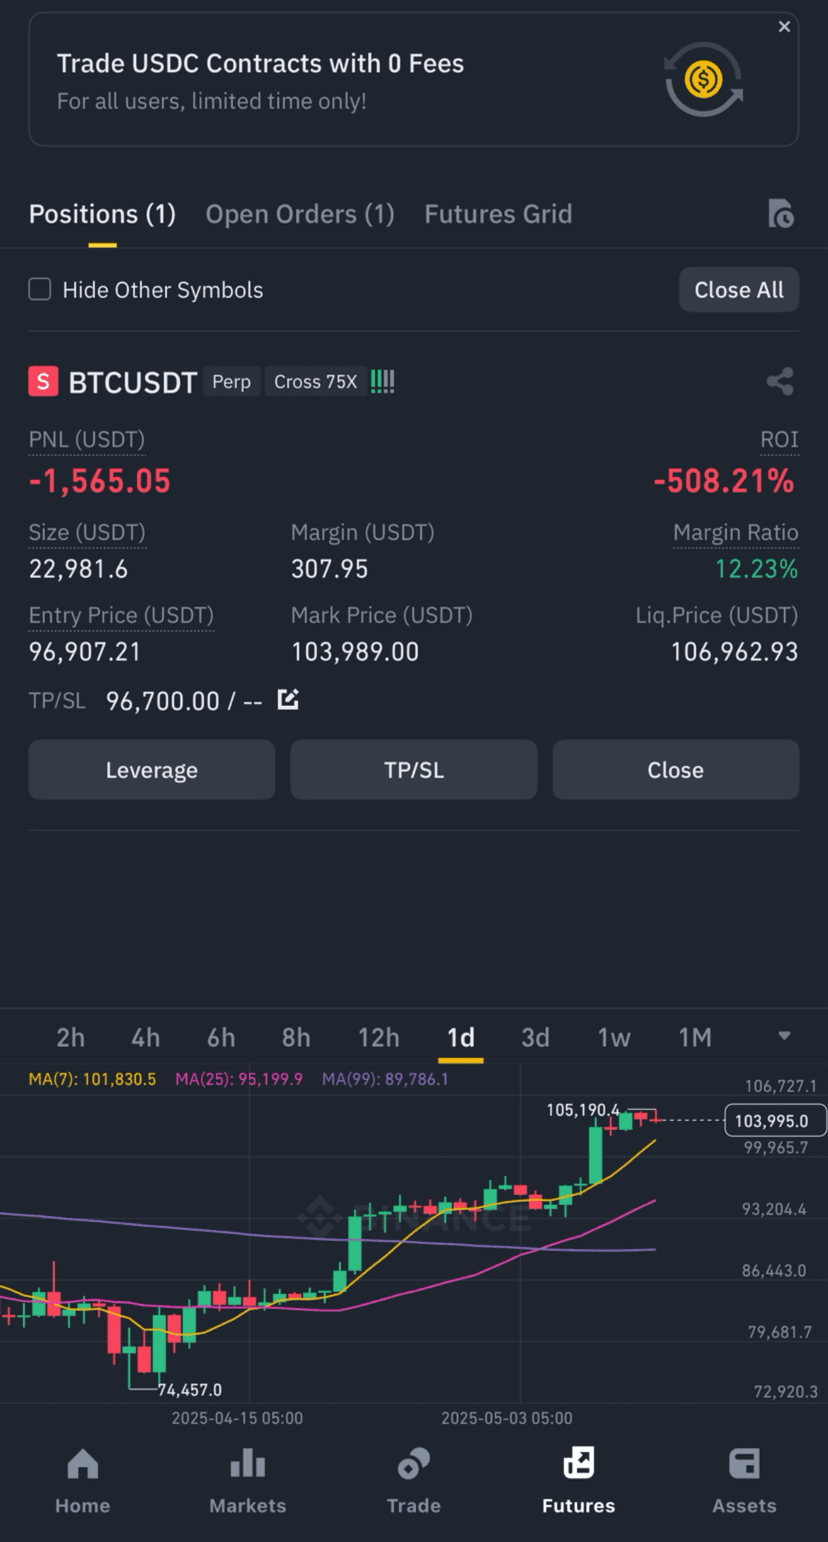Select the 4h chart interval

tap(145, 1038)
